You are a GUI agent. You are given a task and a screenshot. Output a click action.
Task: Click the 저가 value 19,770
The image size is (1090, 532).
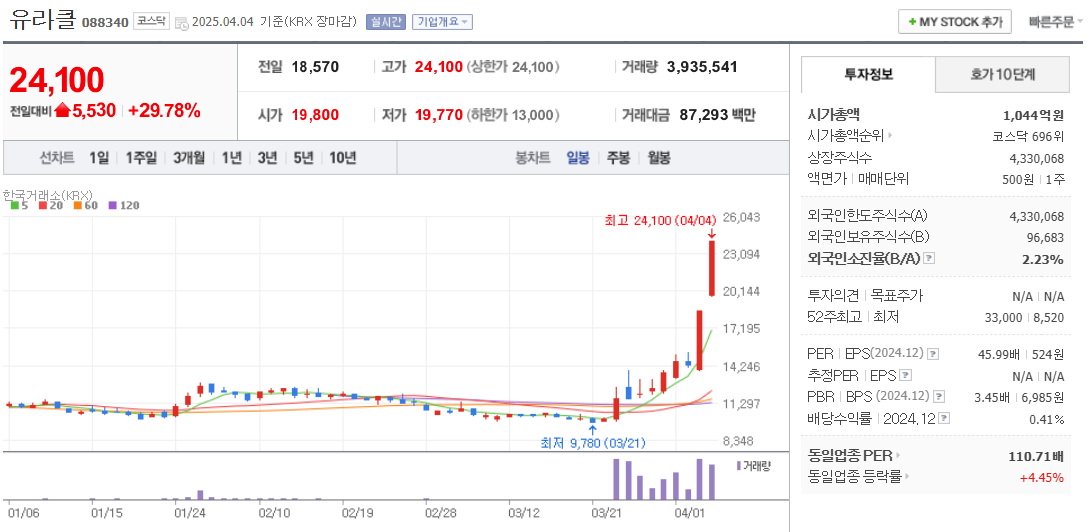click(x=439, y=115)
